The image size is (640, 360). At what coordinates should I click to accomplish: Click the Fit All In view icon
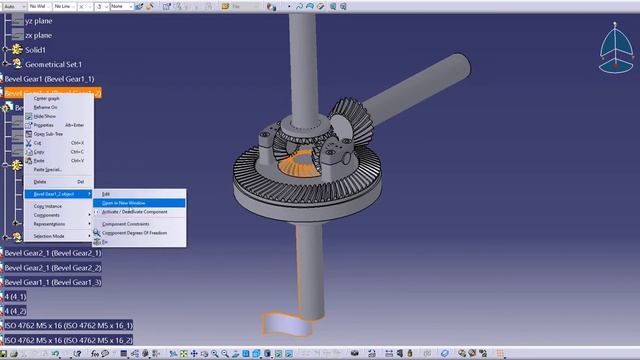[184, 353]
